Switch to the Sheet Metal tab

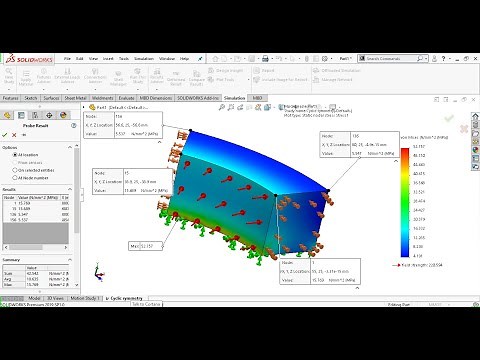(x=75, y=98)
